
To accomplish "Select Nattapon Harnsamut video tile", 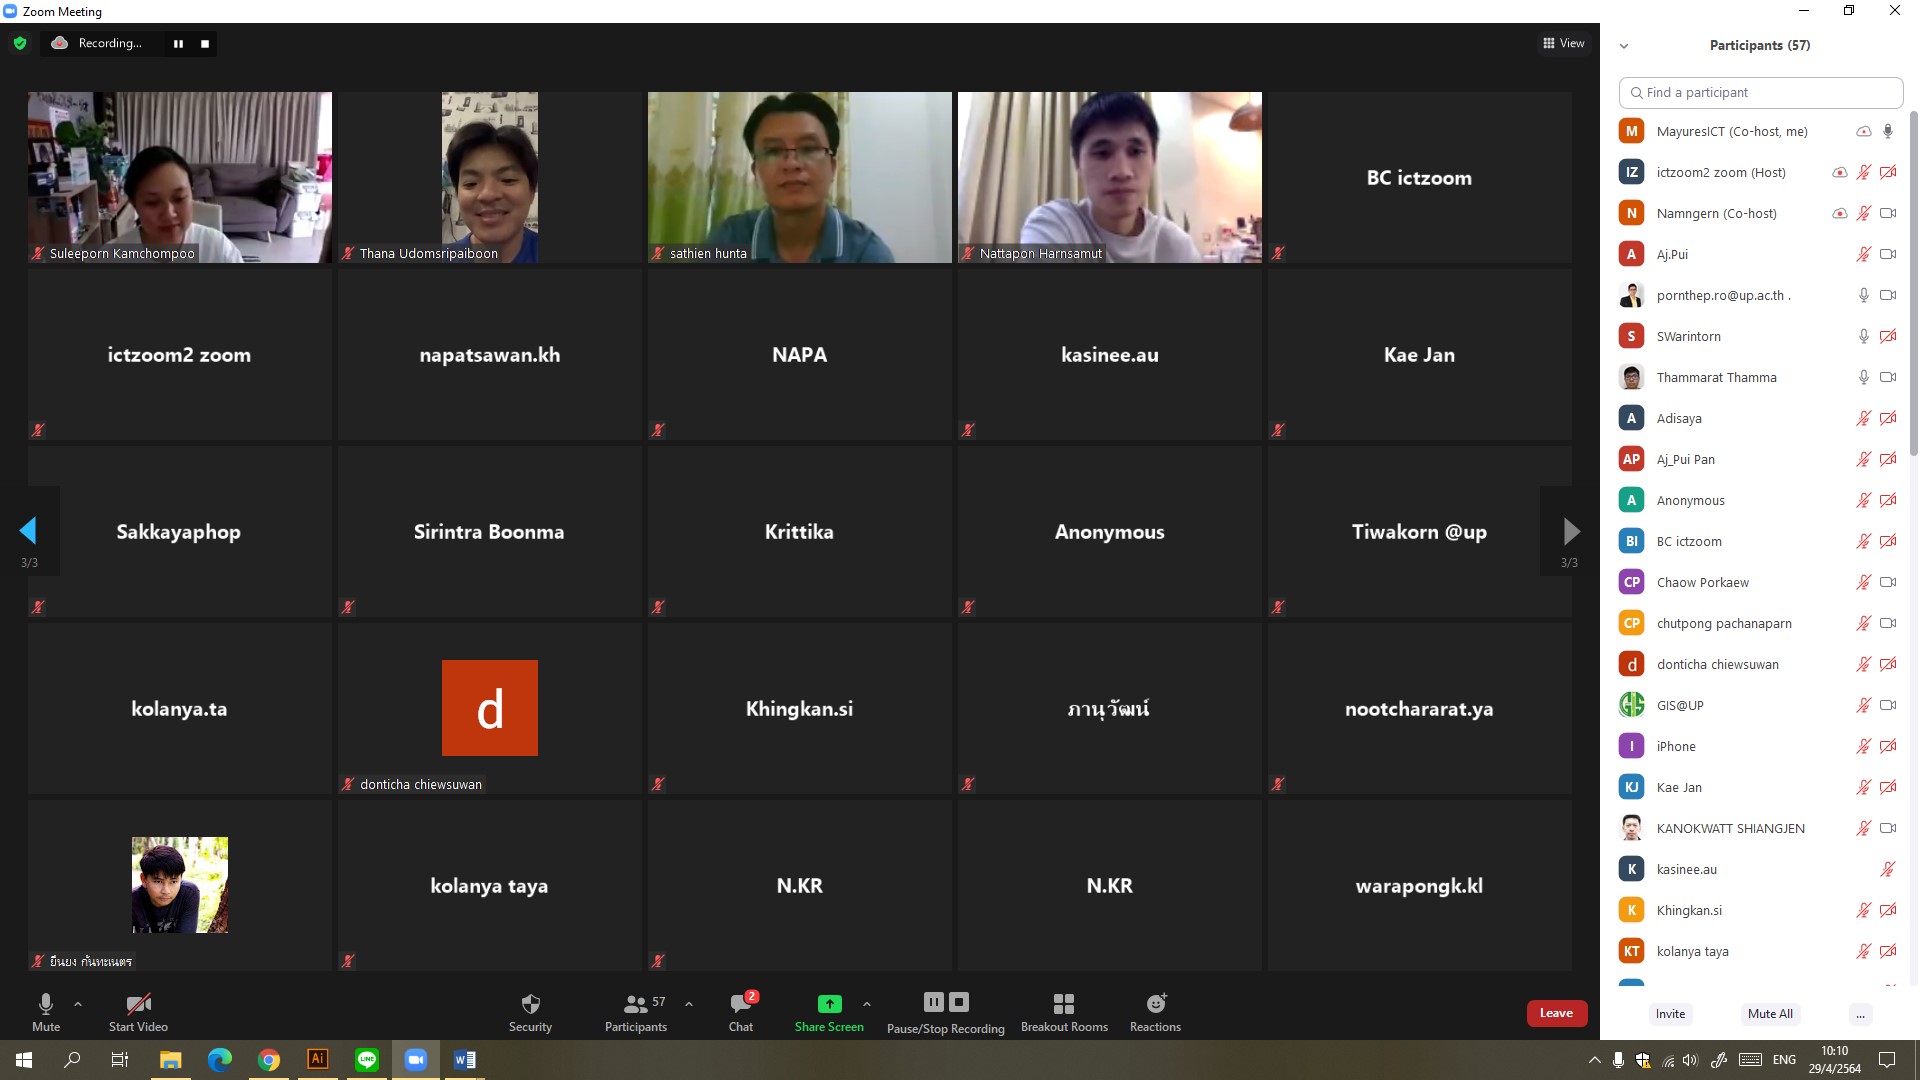I will pyautogui.click(x=1110, y=177).
